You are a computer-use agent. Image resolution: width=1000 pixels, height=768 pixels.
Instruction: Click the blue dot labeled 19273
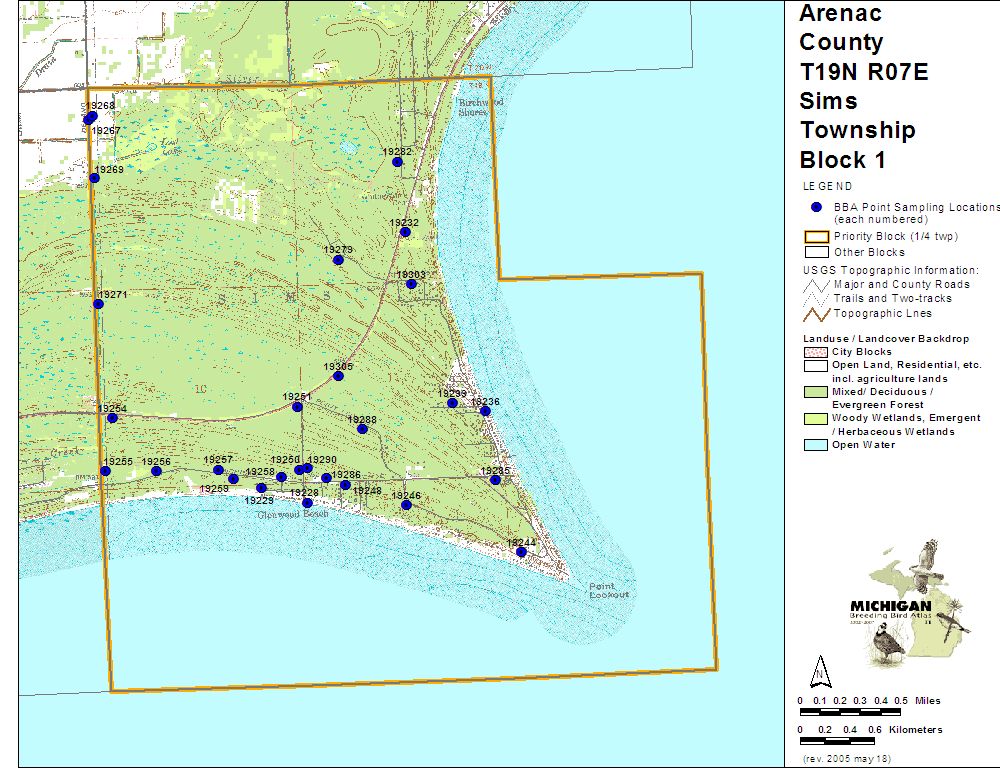pyautogui.click(x=338, y=260)
